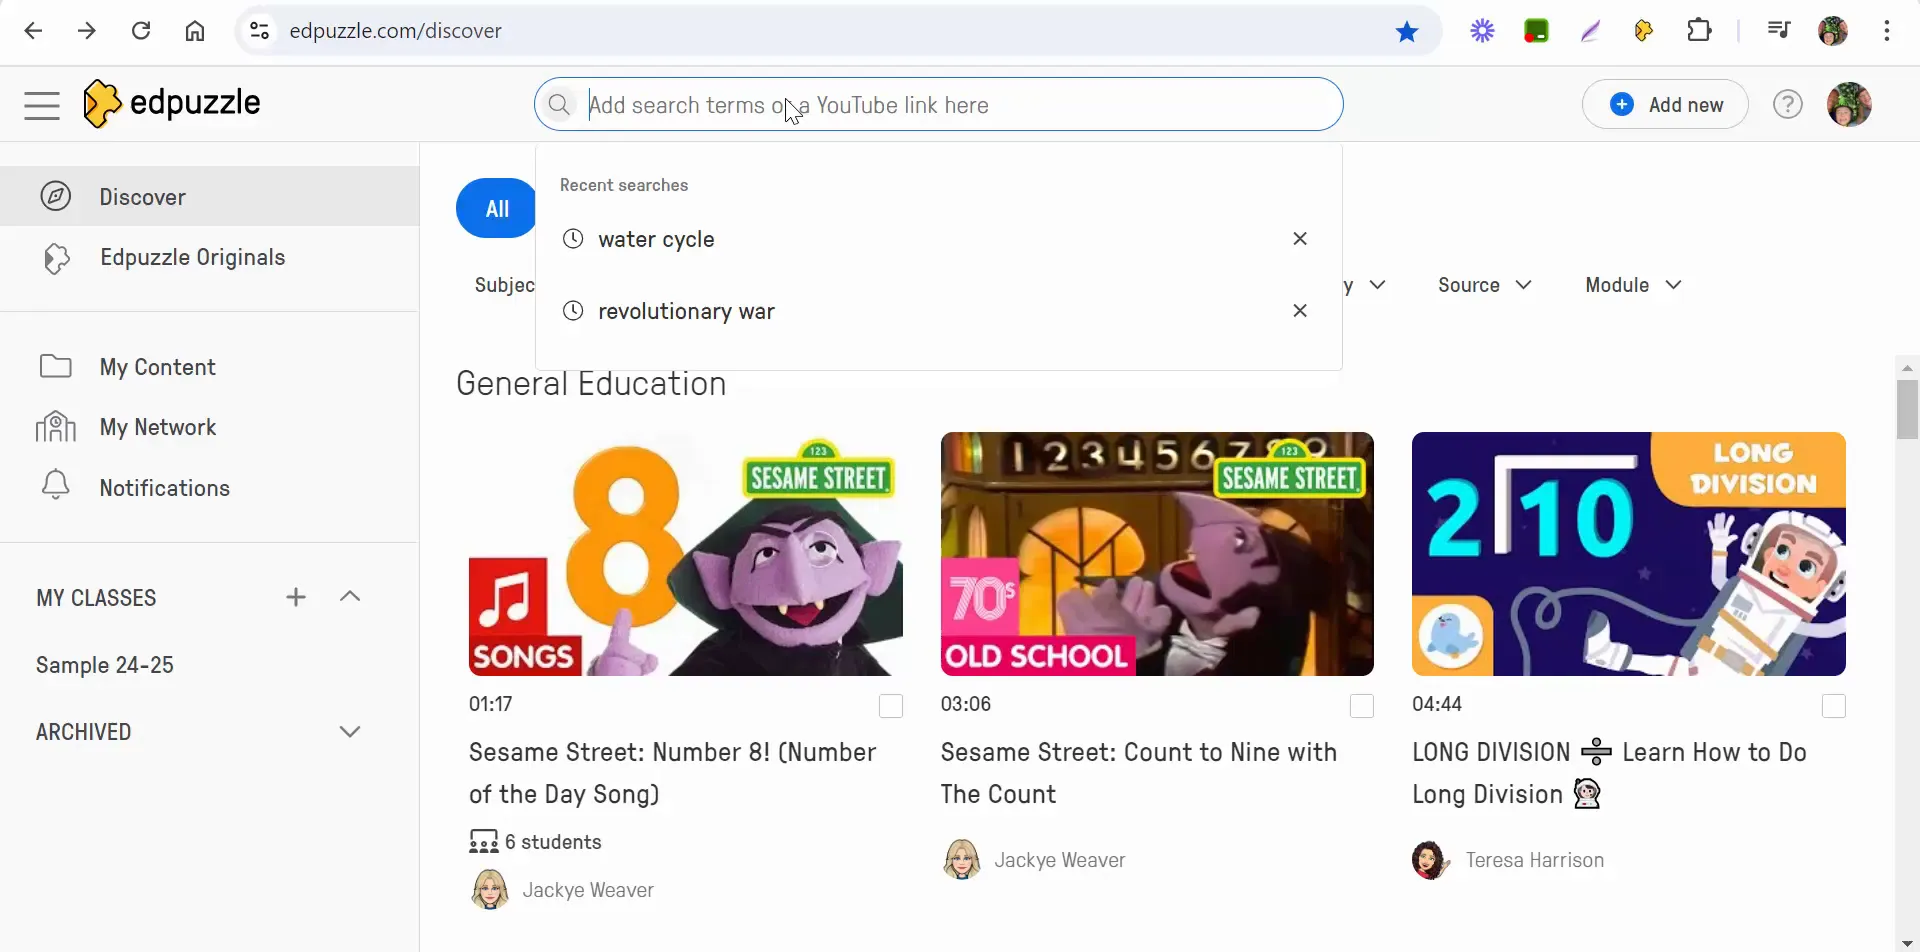Click the scrollbar down arrow
This screenshot has width=1920, height=952.
coord(1907,942)
